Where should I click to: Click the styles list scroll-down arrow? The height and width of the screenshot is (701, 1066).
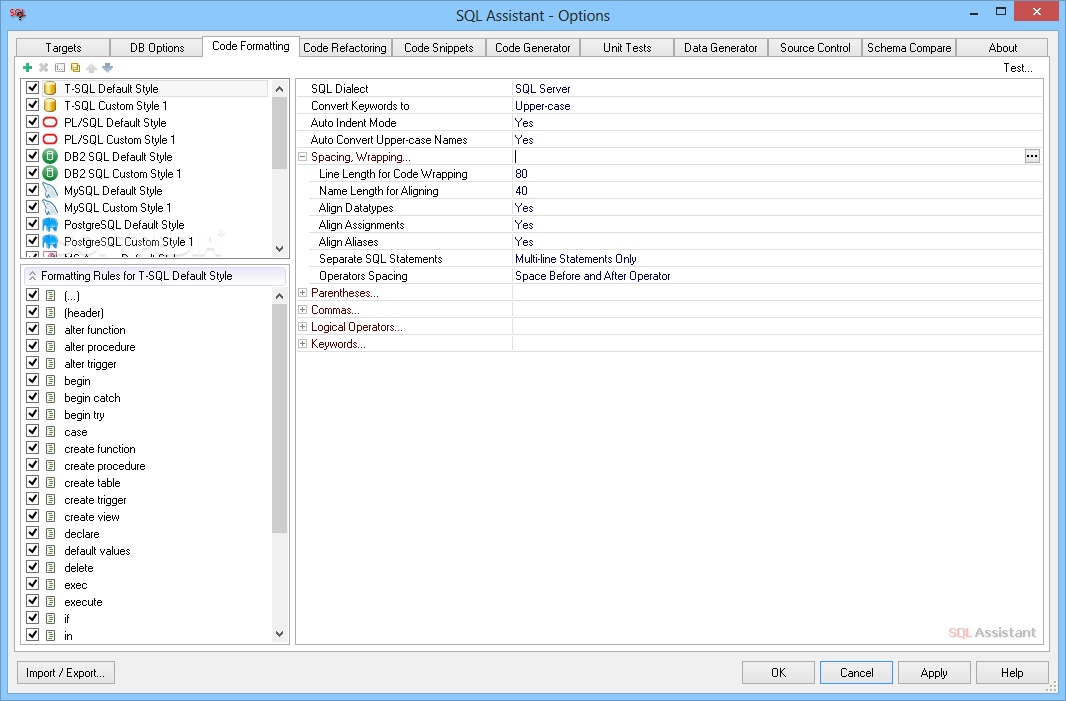pos(279,249)
